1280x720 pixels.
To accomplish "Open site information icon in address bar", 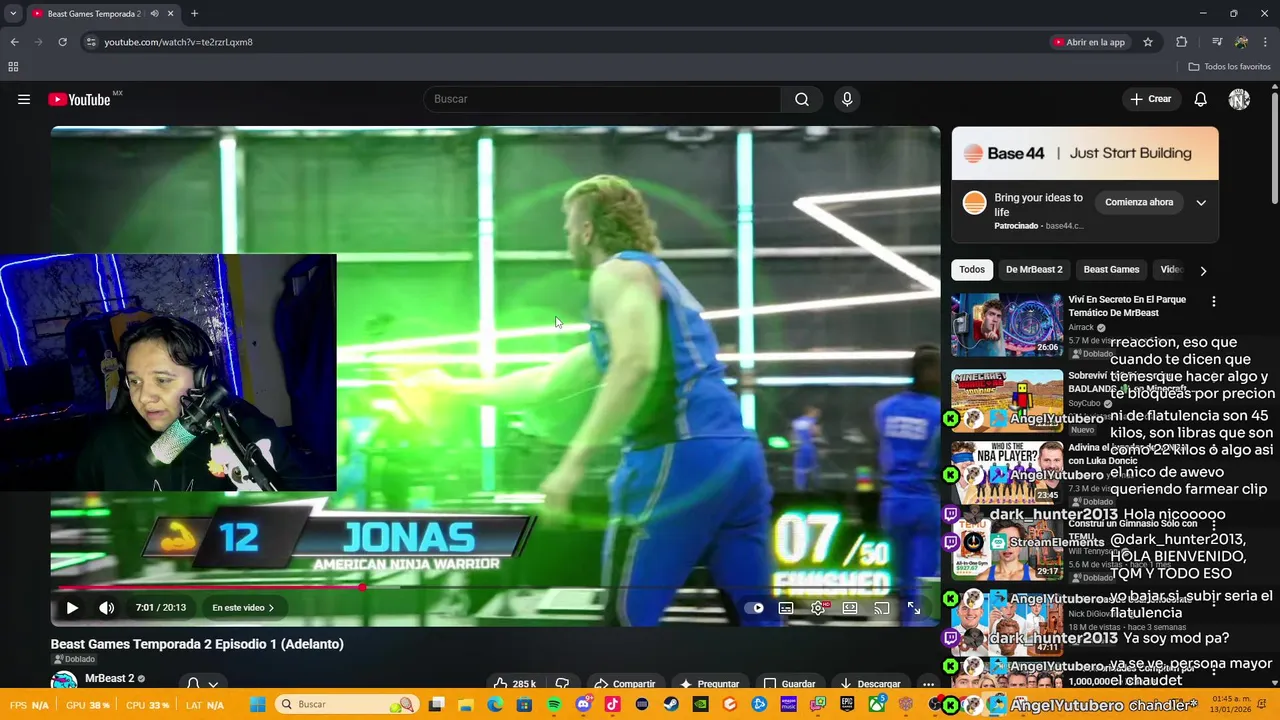I will click(91, 42).
